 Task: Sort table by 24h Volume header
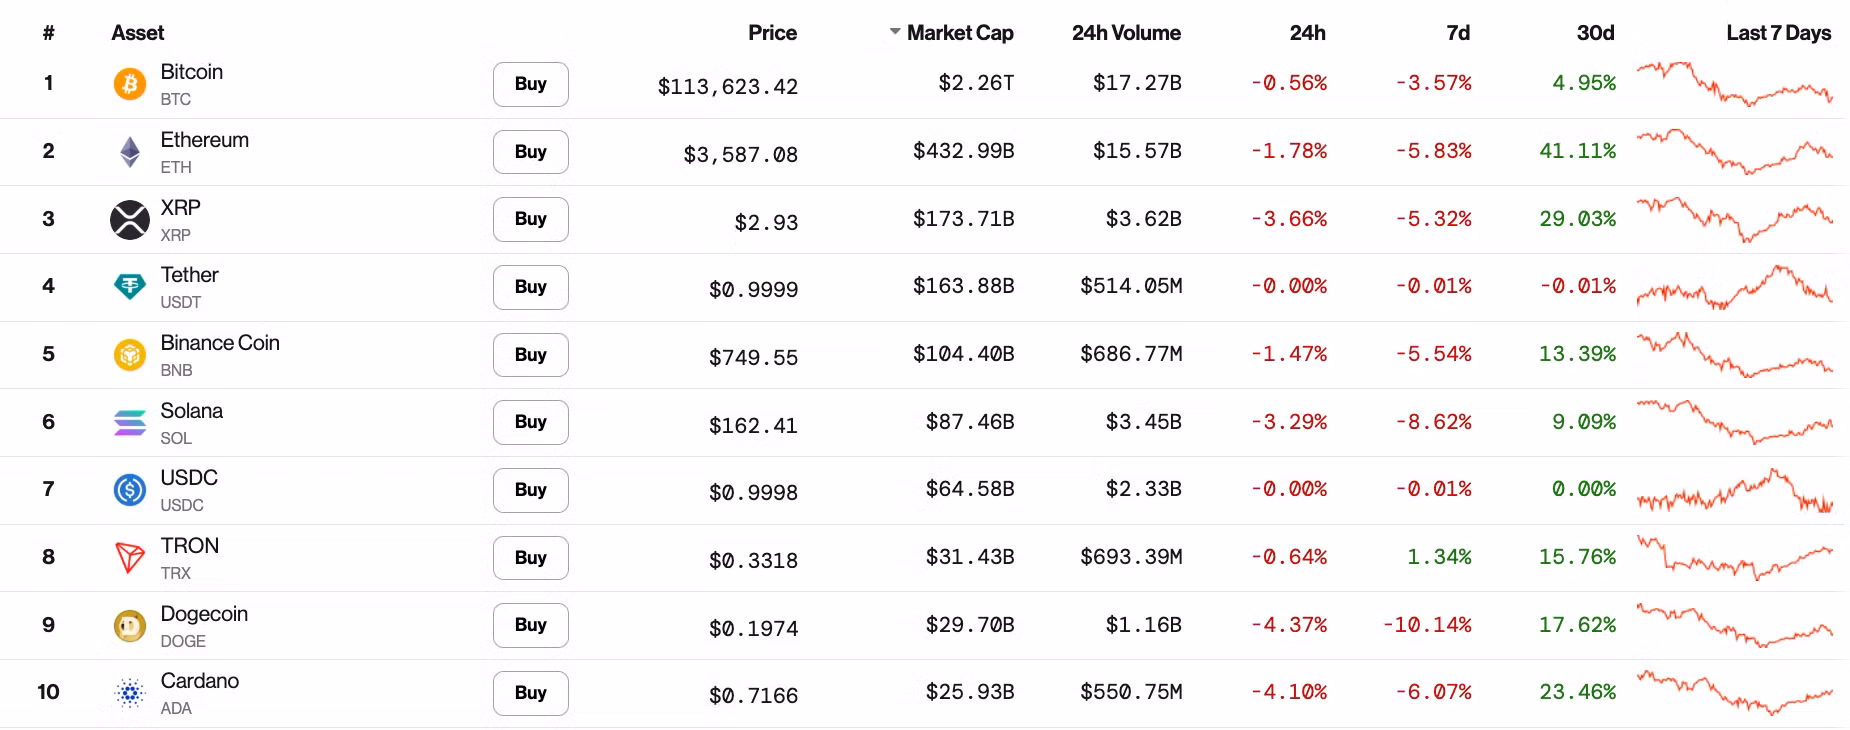[x=1126, y=33]
